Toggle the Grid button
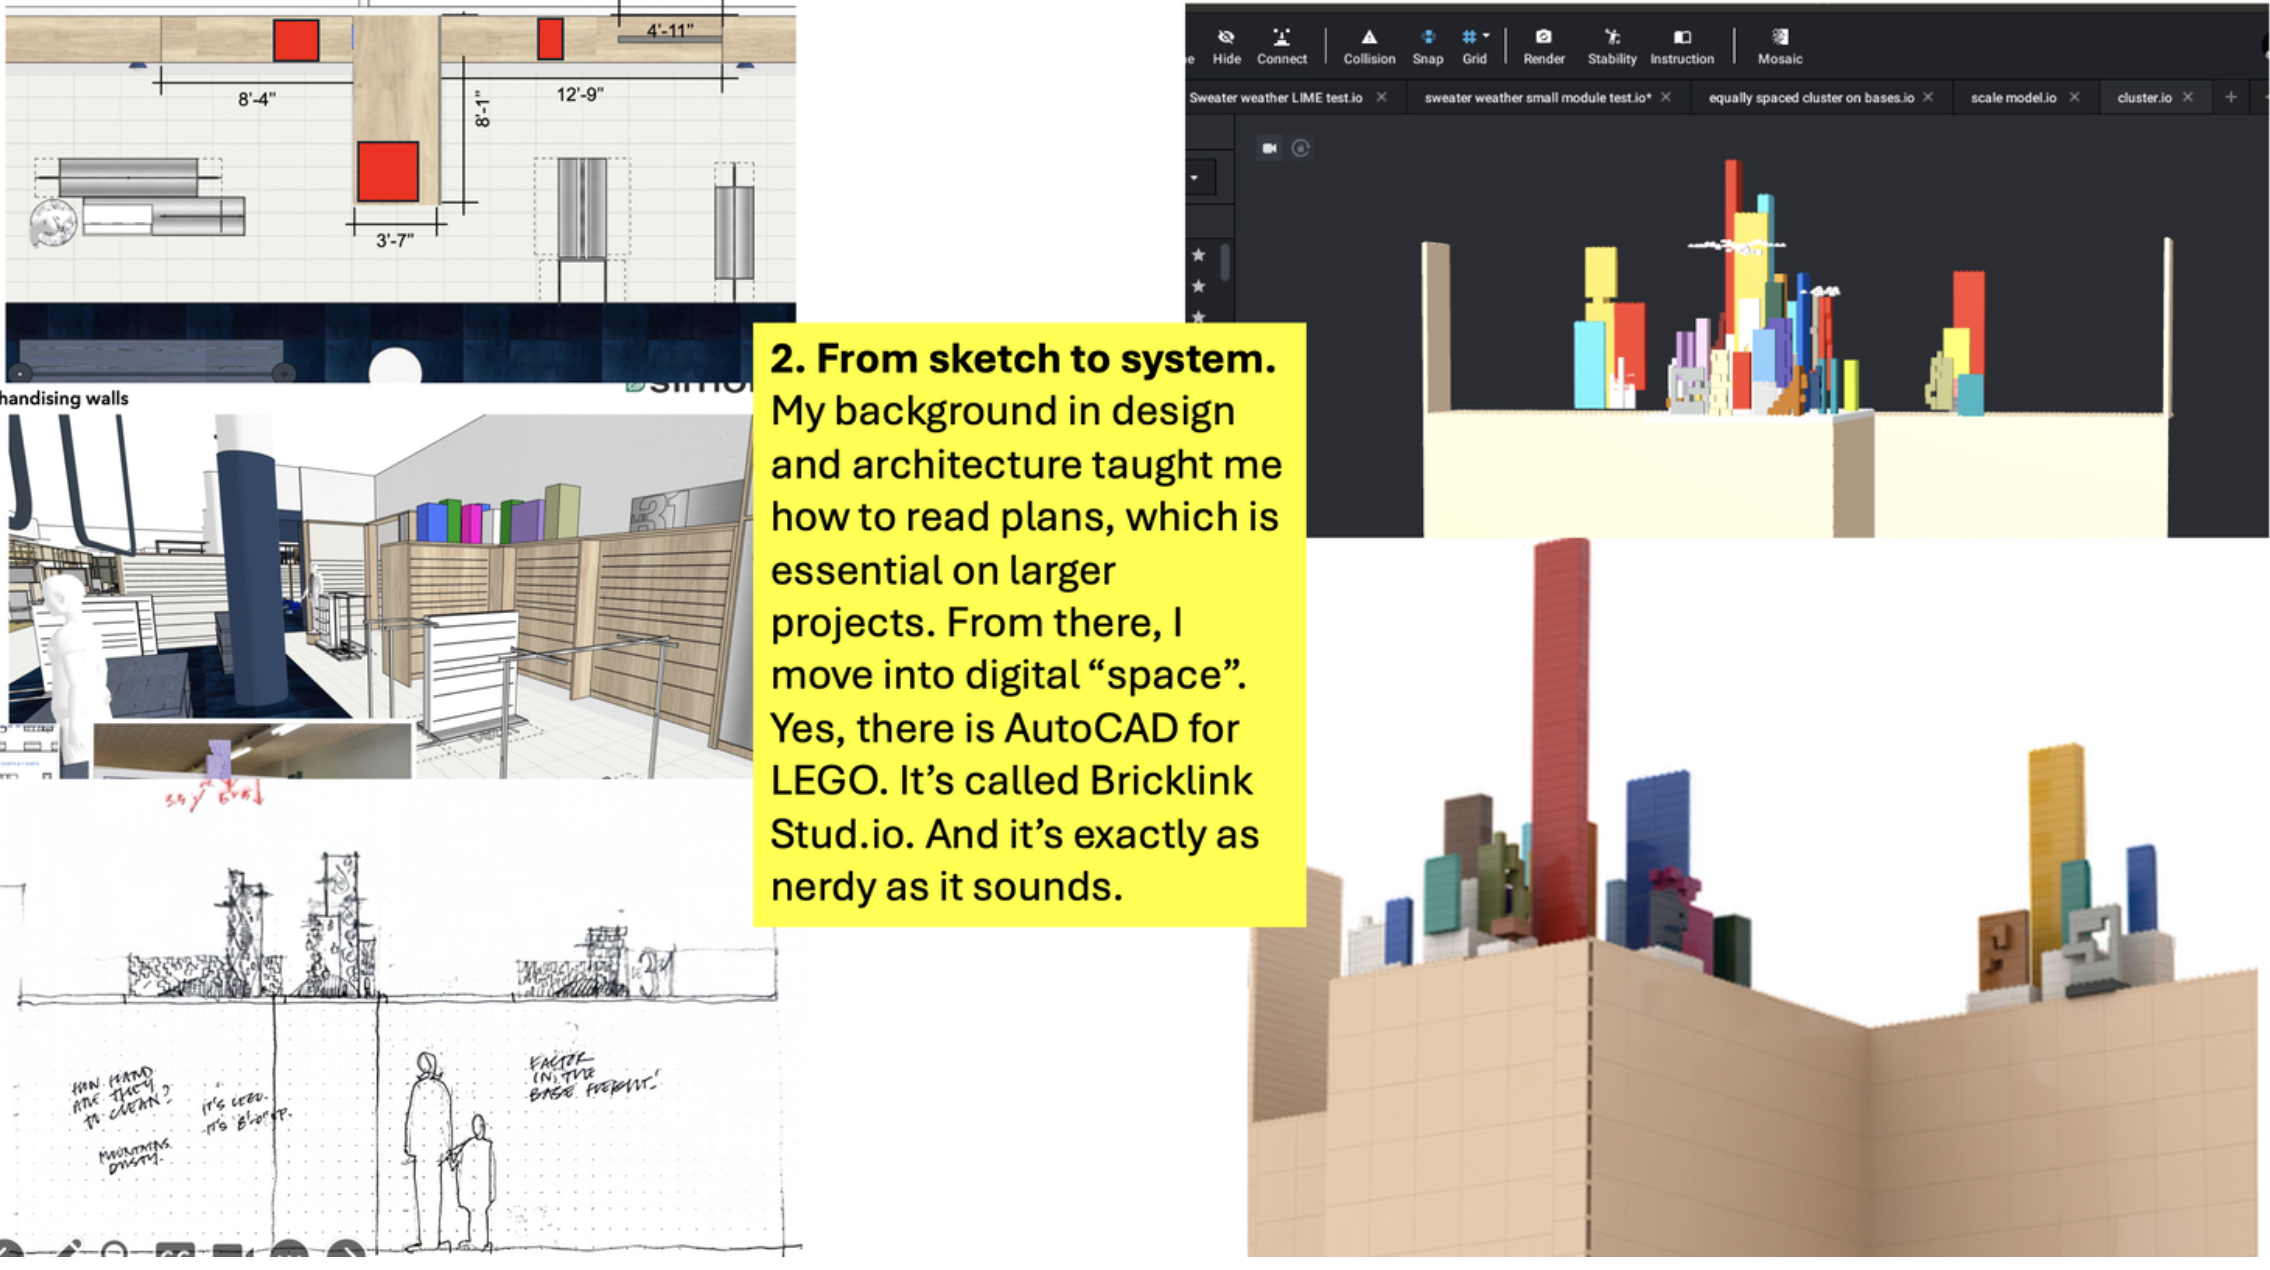The image size is (2270, 1270). tap(1469, 38)
